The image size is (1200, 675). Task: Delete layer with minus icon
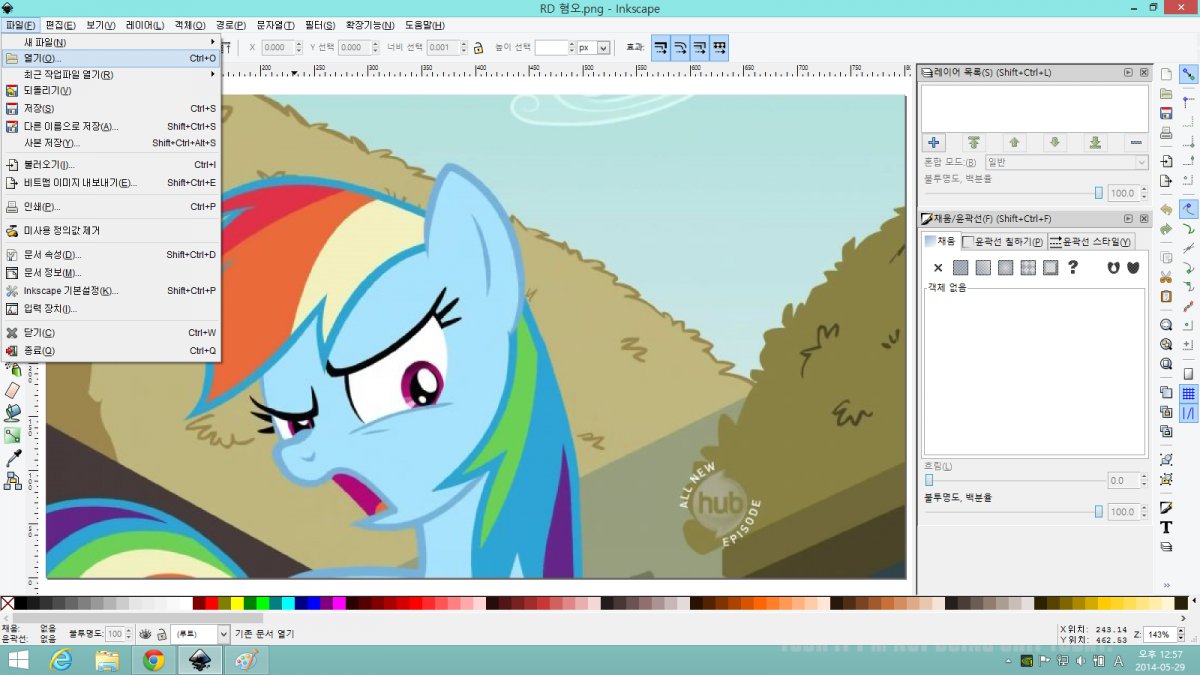coord(1136,142)
